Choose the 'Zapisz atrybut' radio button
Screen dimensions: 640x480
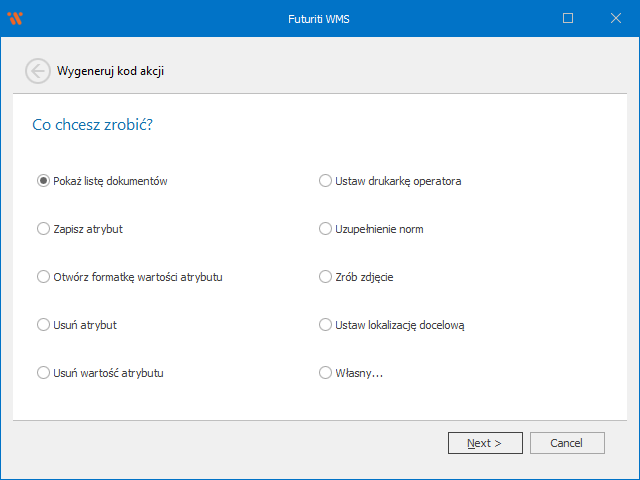point(43,229)
